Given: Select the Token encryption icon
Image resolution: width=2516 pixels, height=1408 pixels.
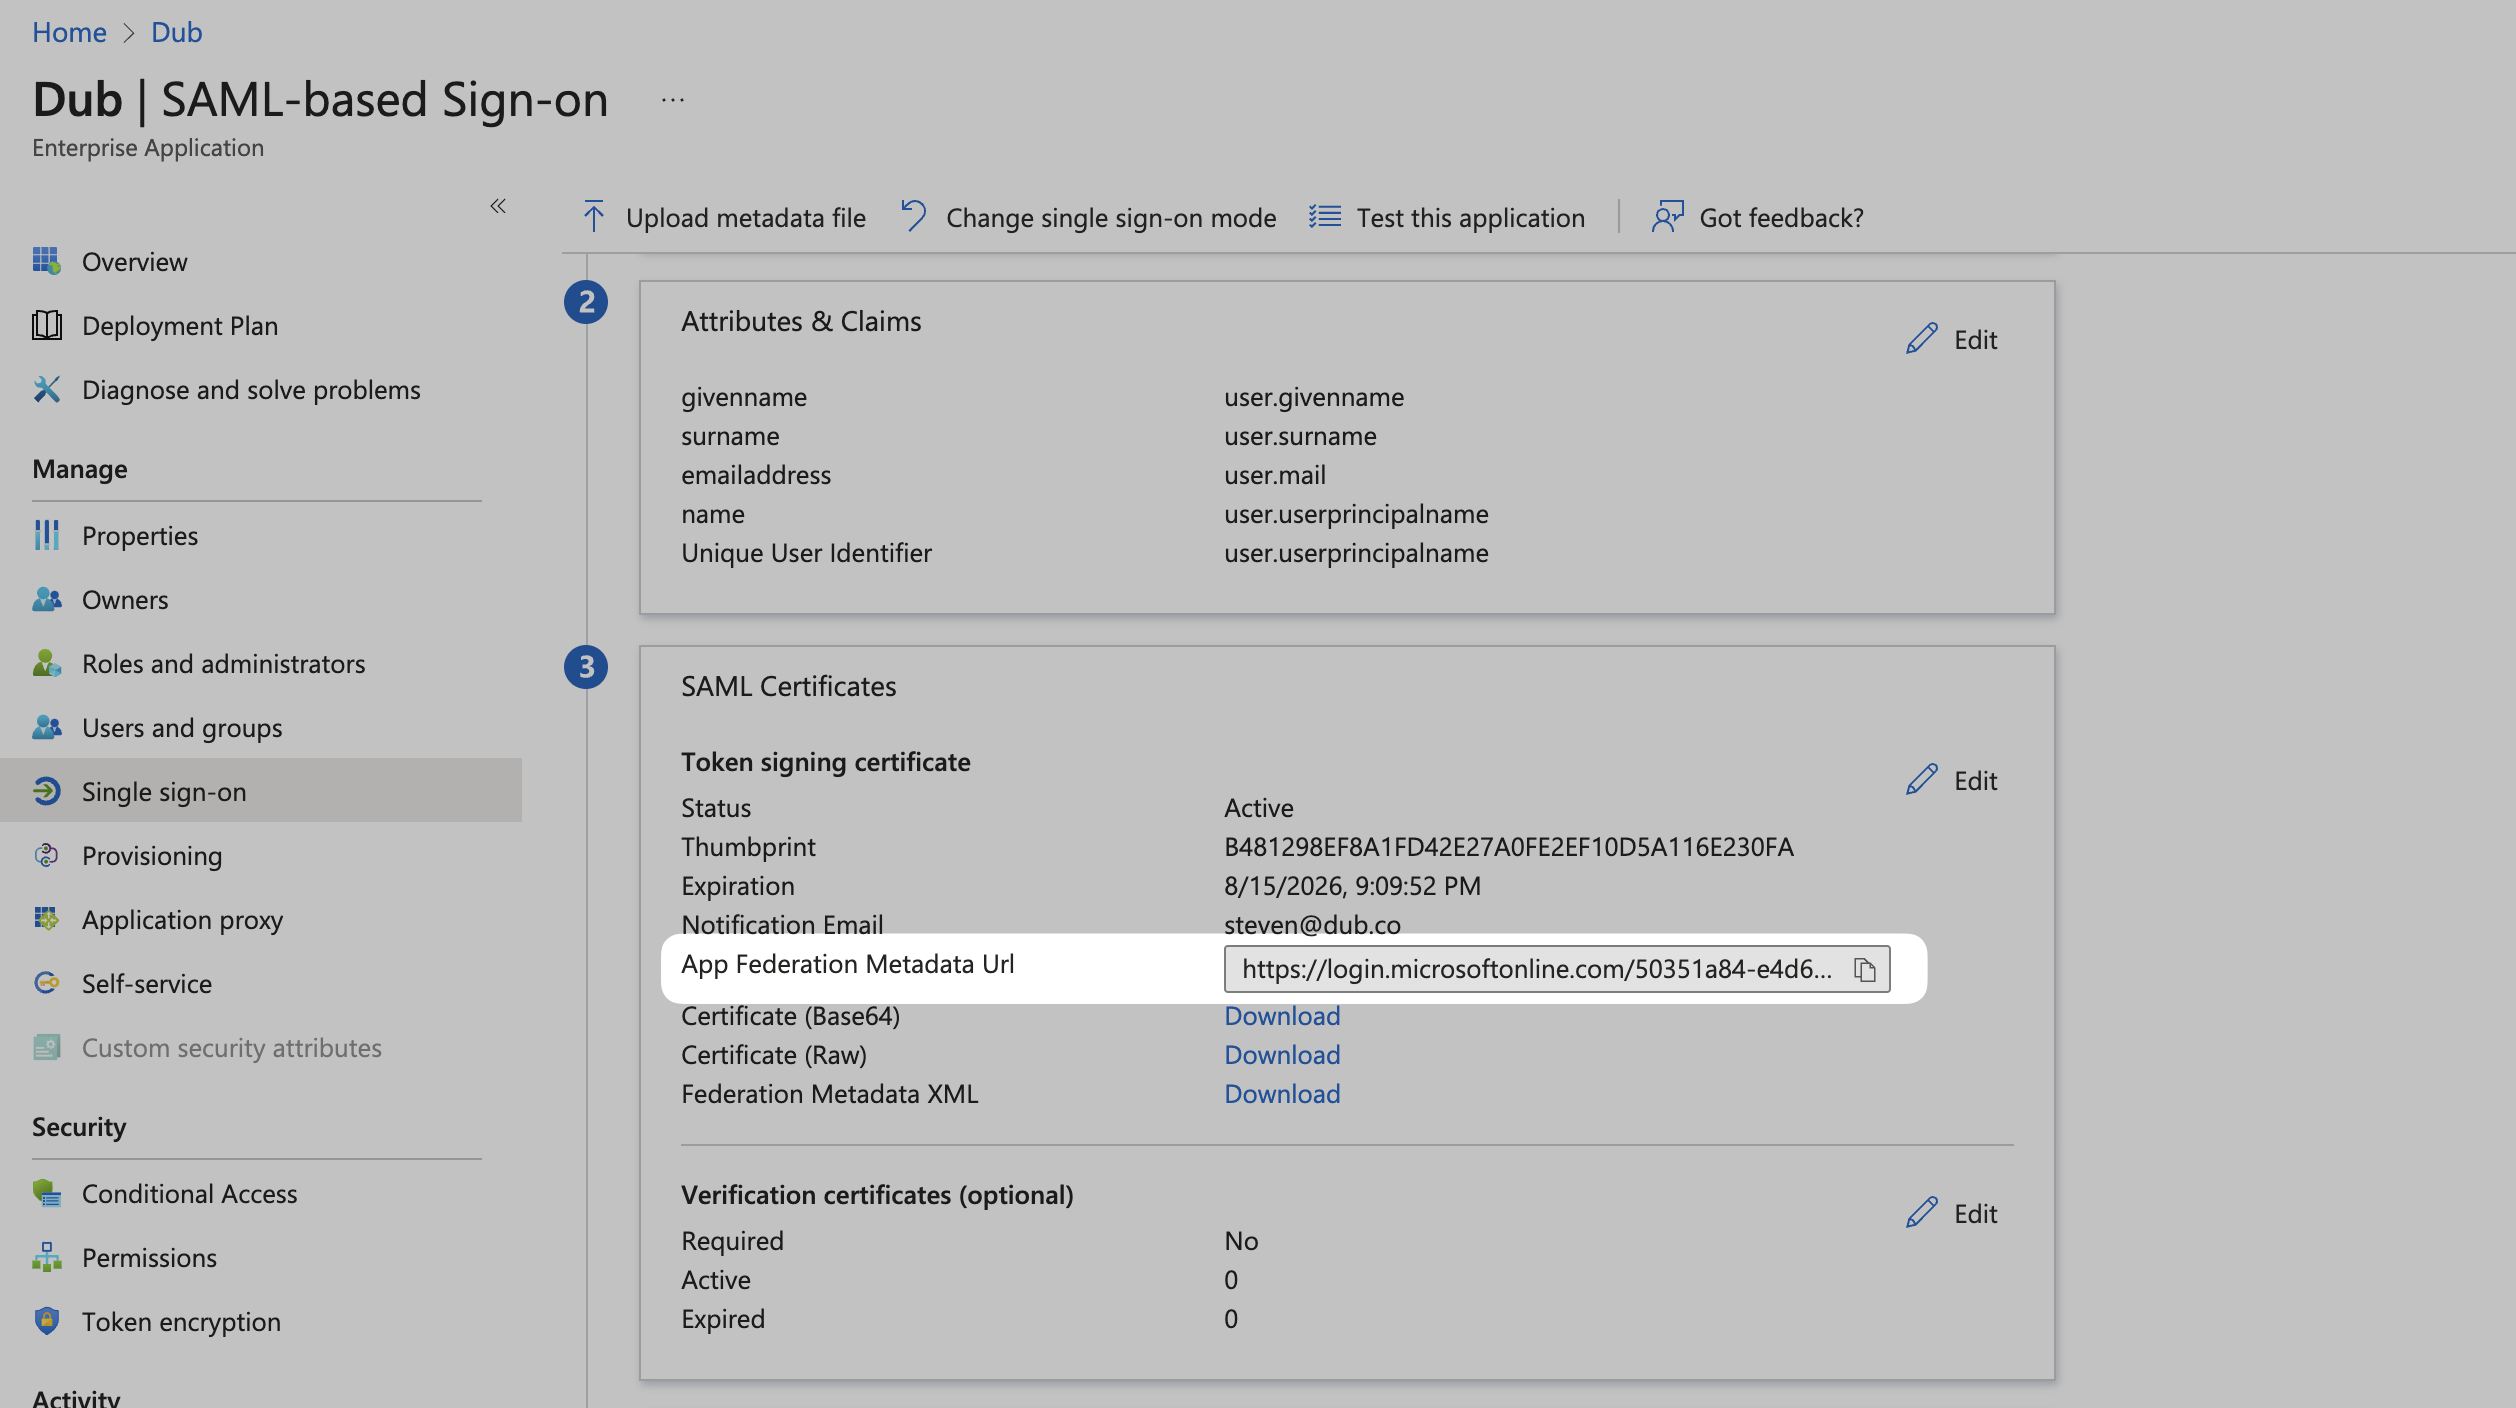Looking at the screenshot, I should click(x=46, y=1321).
